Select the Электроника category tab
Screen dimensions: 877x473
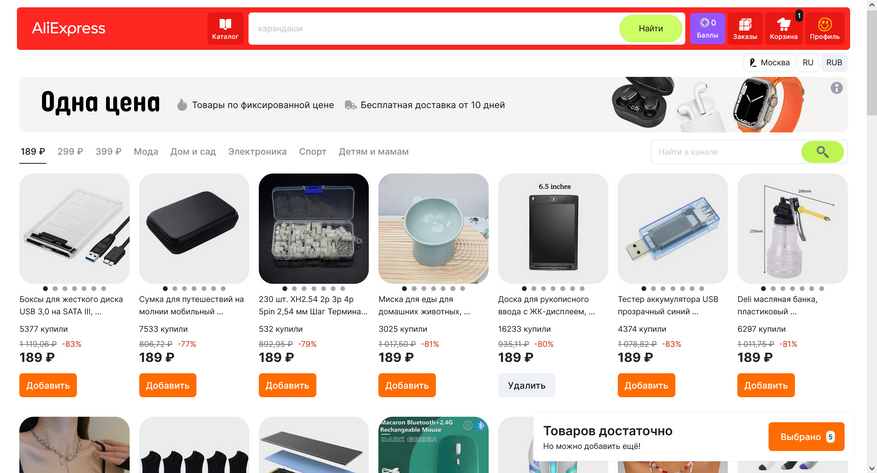[x=257, y=152]
